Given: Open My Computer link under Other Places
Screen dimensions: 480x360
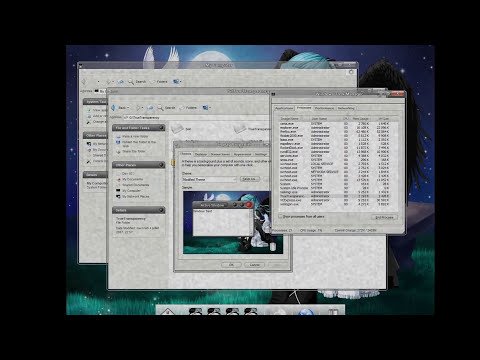Looking at the screenshot, I should tap(128, 191).
